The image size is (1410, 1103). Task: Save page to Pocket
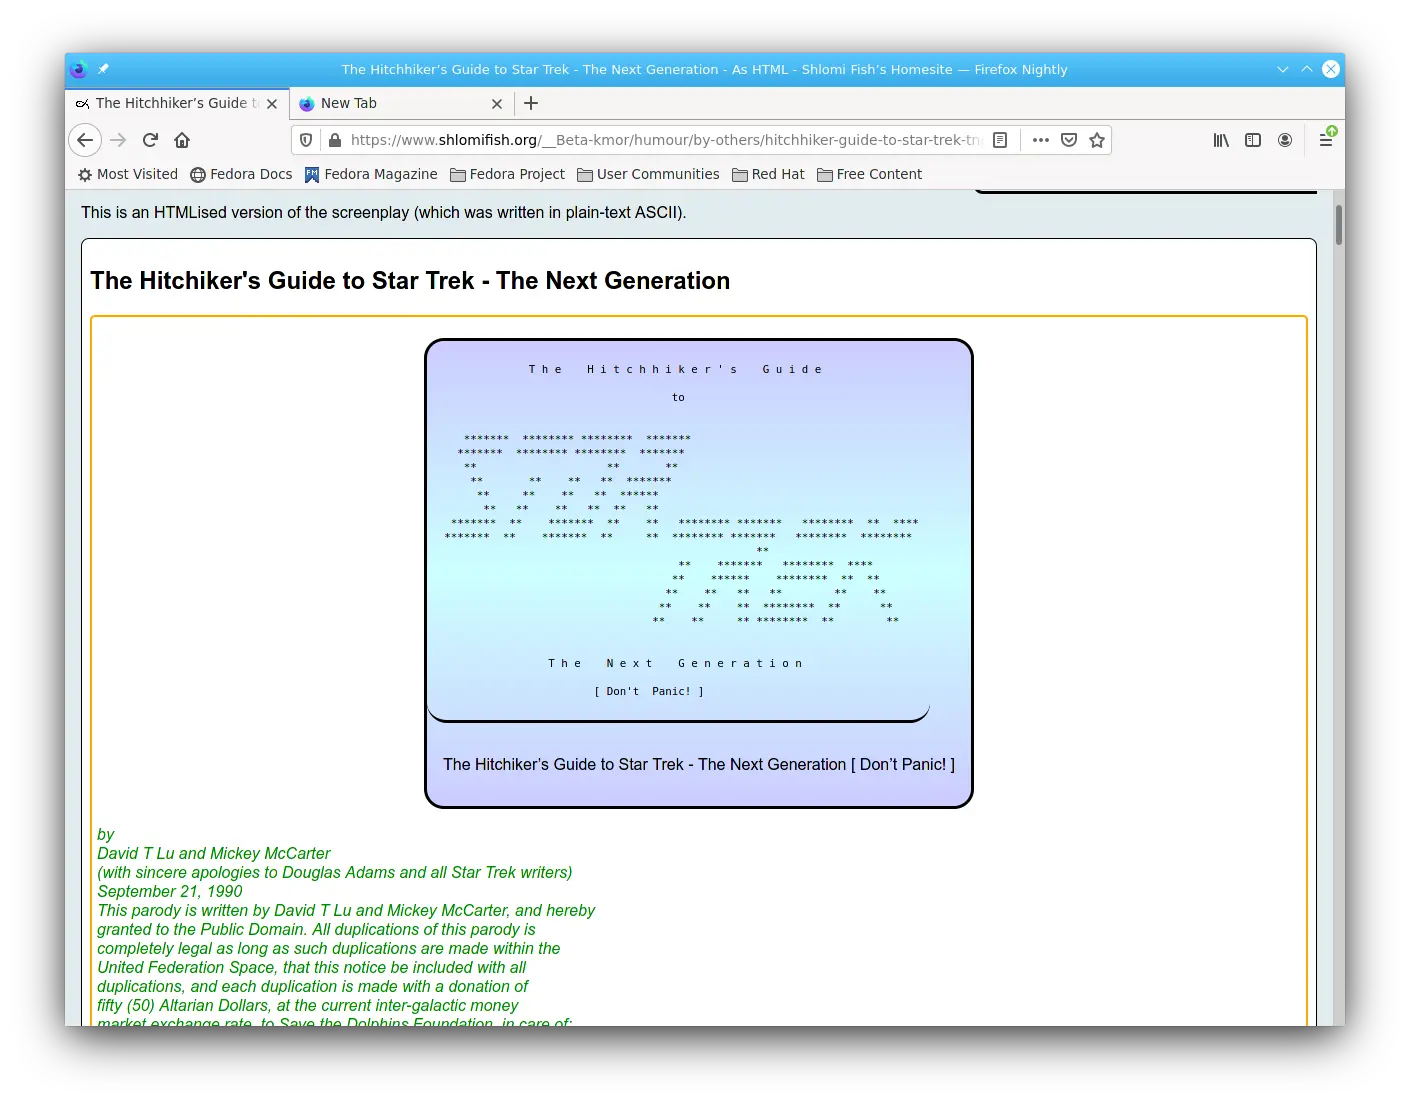click(x=1069, y=140)
